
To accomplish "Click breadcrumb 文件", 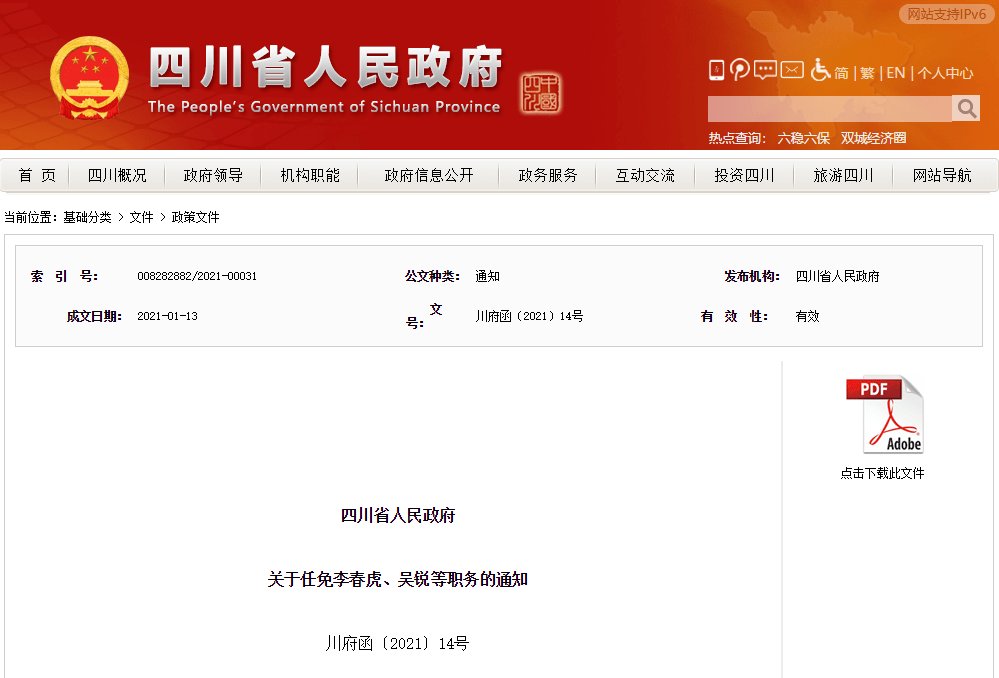I will pos(141,217).
